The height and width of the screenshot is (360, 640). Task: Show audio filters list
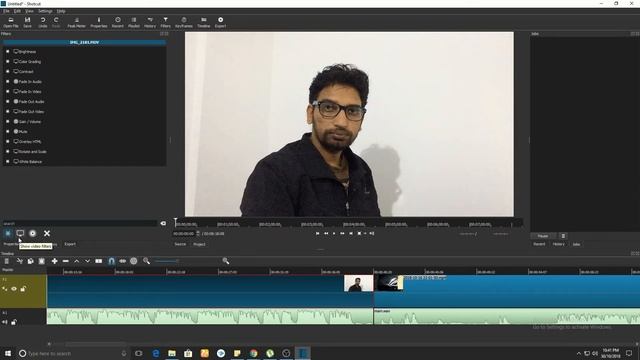click(33, 233)
